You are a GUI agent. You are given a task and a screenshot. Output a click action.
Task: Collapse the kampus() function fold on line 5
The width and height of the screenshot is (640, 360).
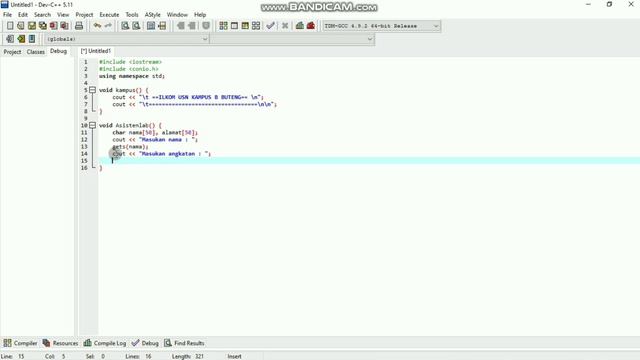93,90
